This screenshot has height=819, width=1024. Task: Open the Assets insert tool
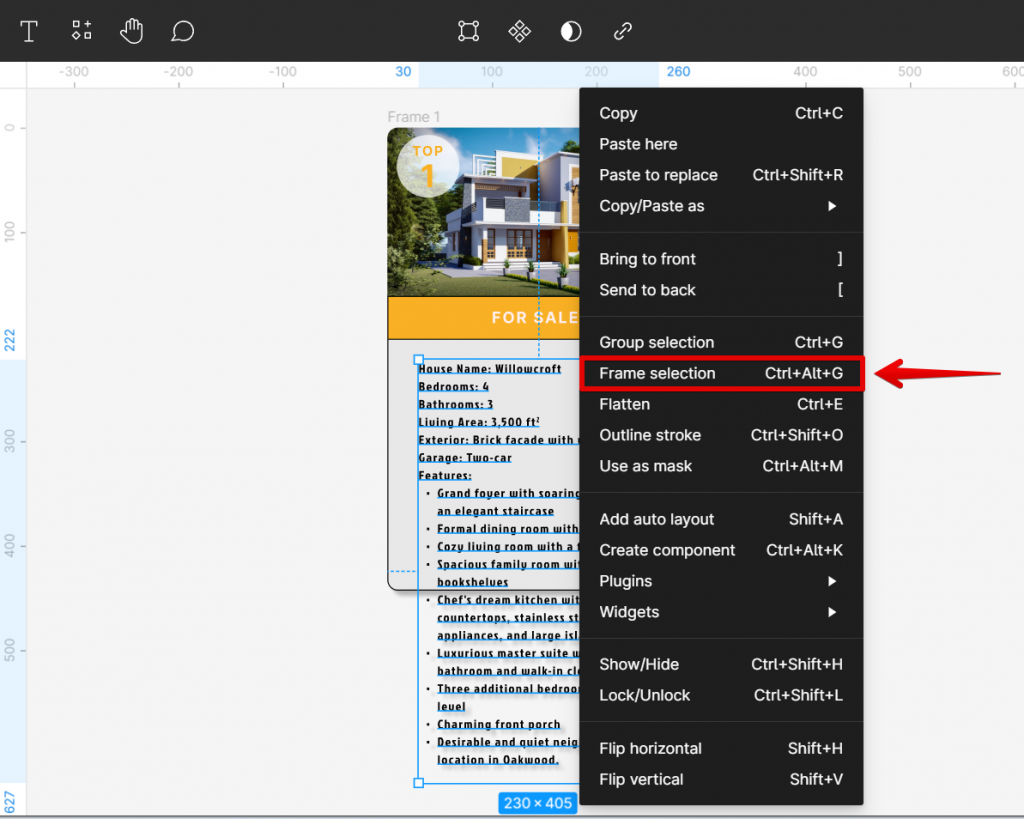(x=81, y=31)
